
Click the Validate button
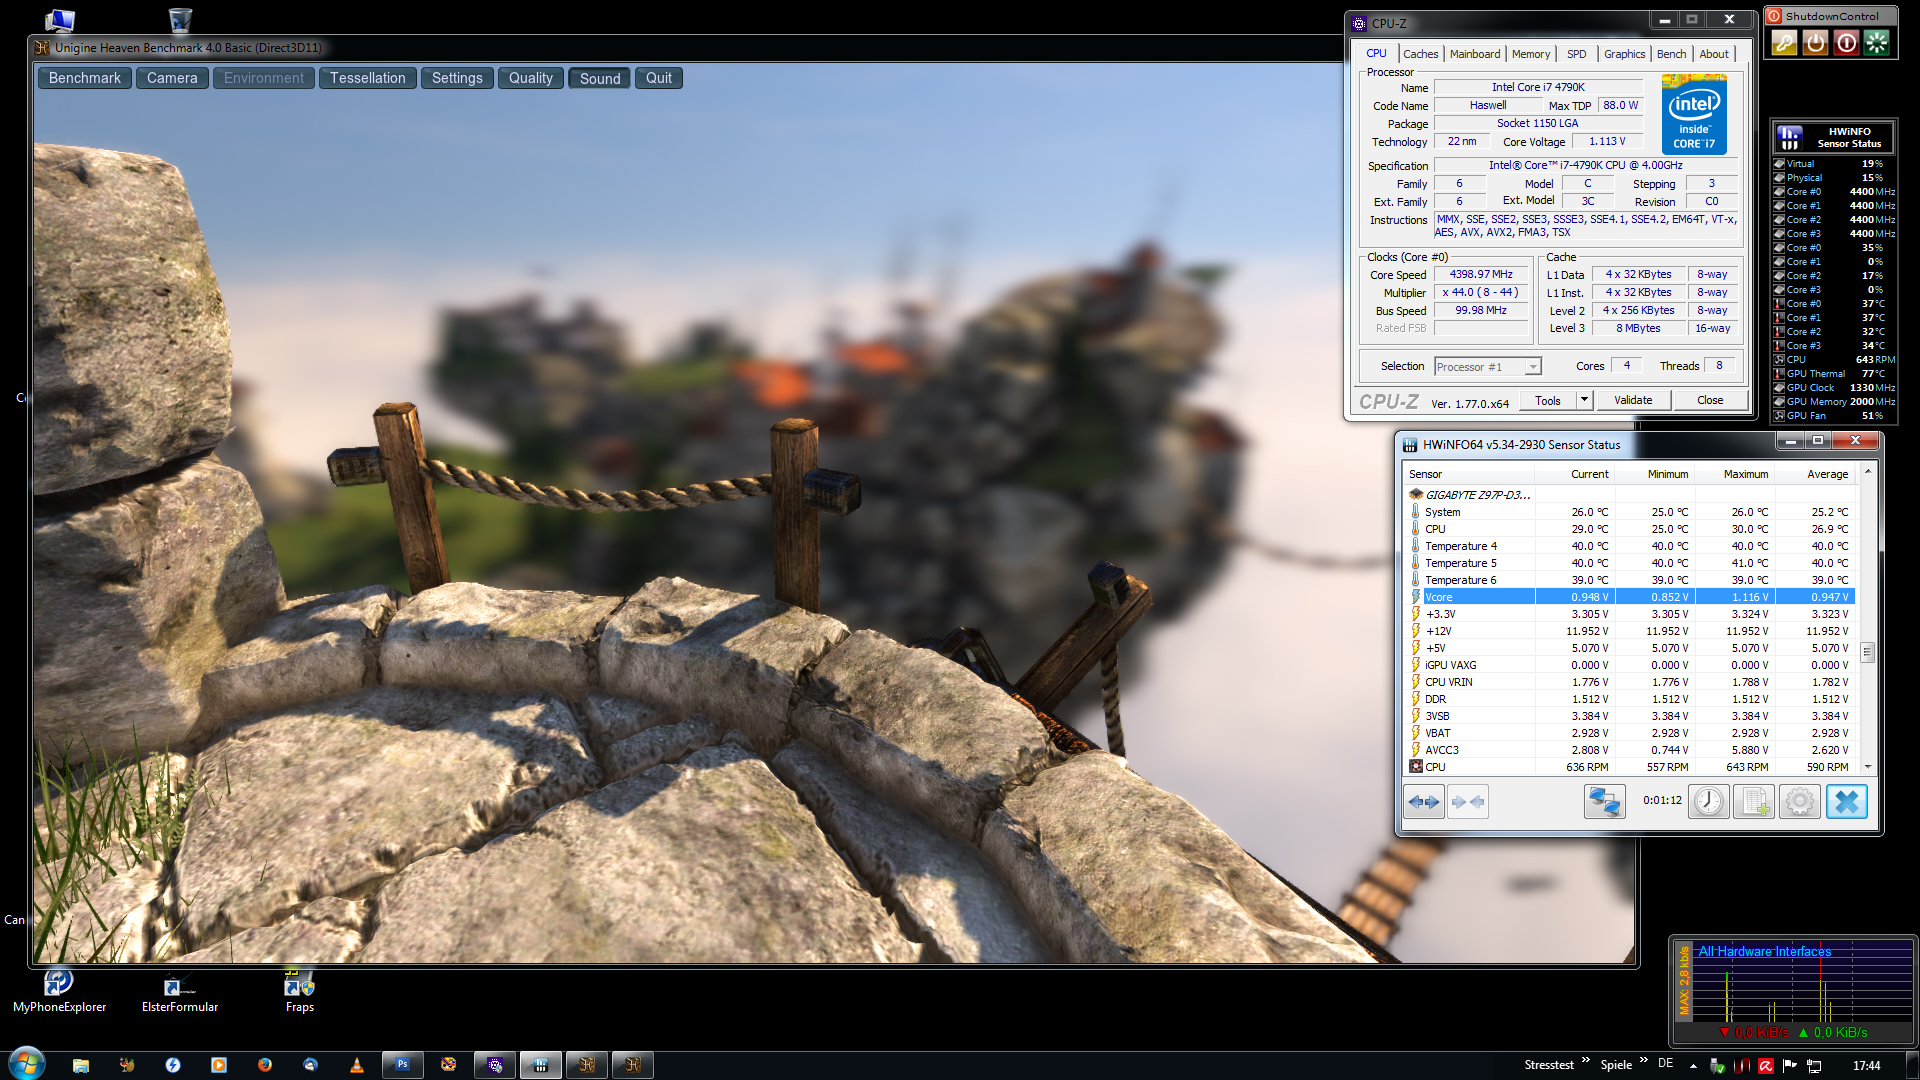[1632, 400]
